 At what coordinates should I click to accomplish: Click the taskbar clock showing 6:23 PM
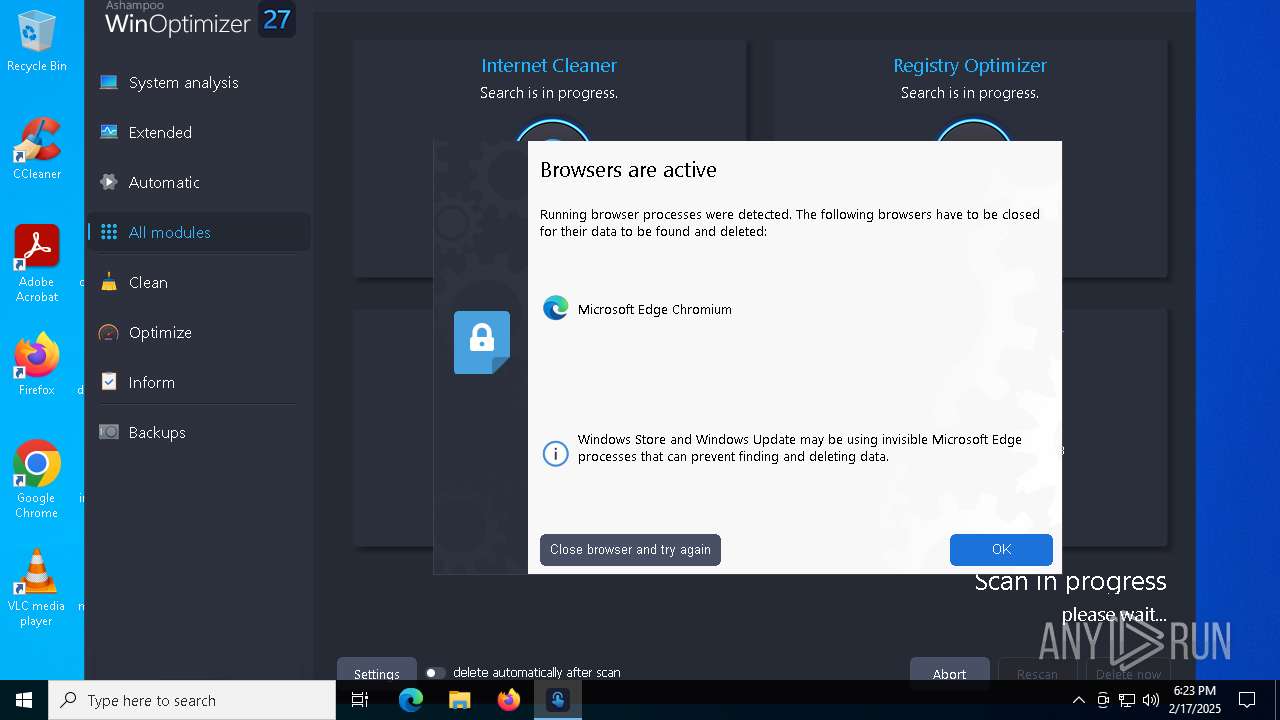point(1195,700)
